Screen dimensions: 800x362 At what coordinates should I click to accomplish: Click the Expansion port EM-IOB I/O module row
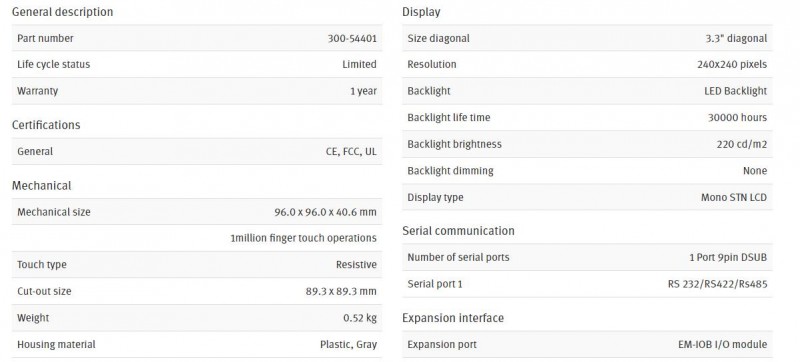587,344
